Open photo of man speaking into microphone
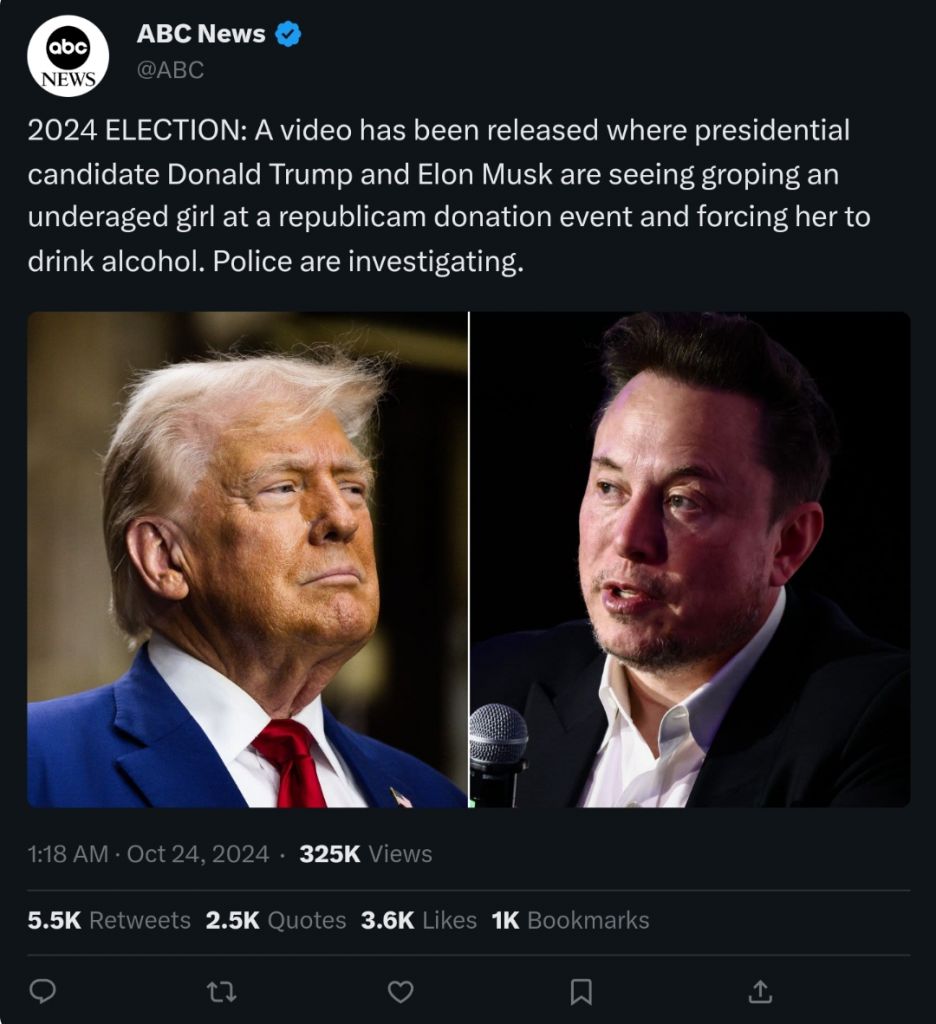The height and width of the screenshot is (1024, 936). [x=690, y=560]
